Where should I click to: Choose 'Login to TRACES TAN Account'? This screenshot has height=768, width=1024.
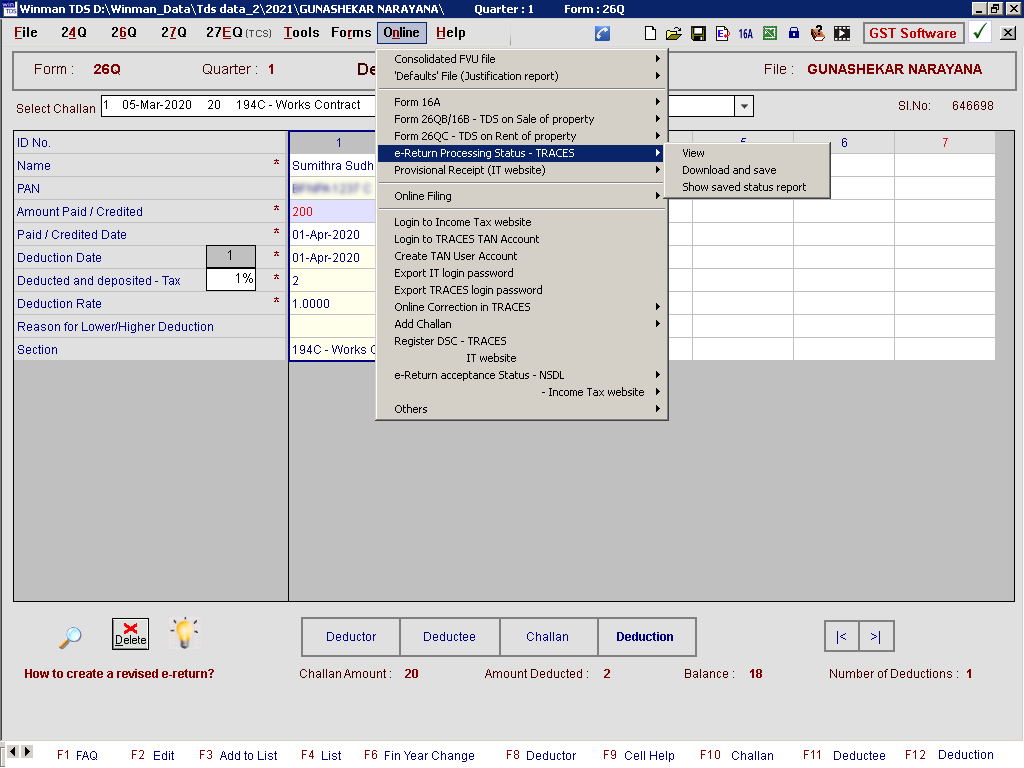tap(466, 239)
